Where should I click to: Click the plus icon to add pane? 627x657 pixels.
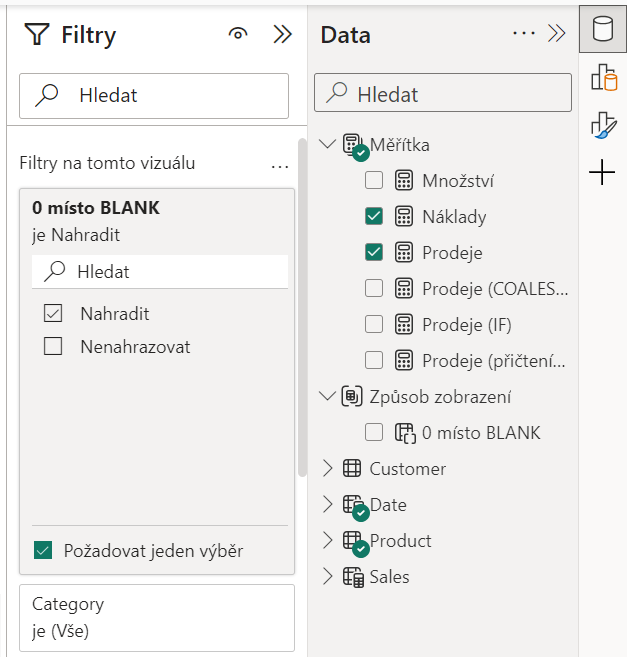coord(602,172)
